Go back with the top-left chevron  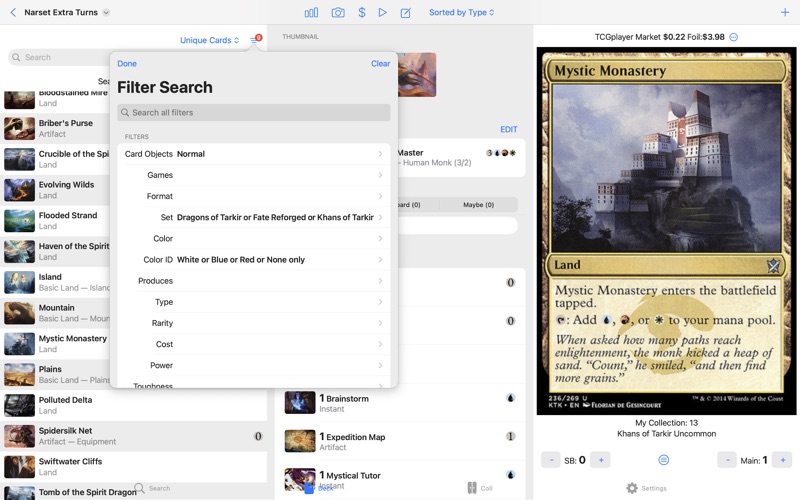pyautogui.click(x=13, y=12)
